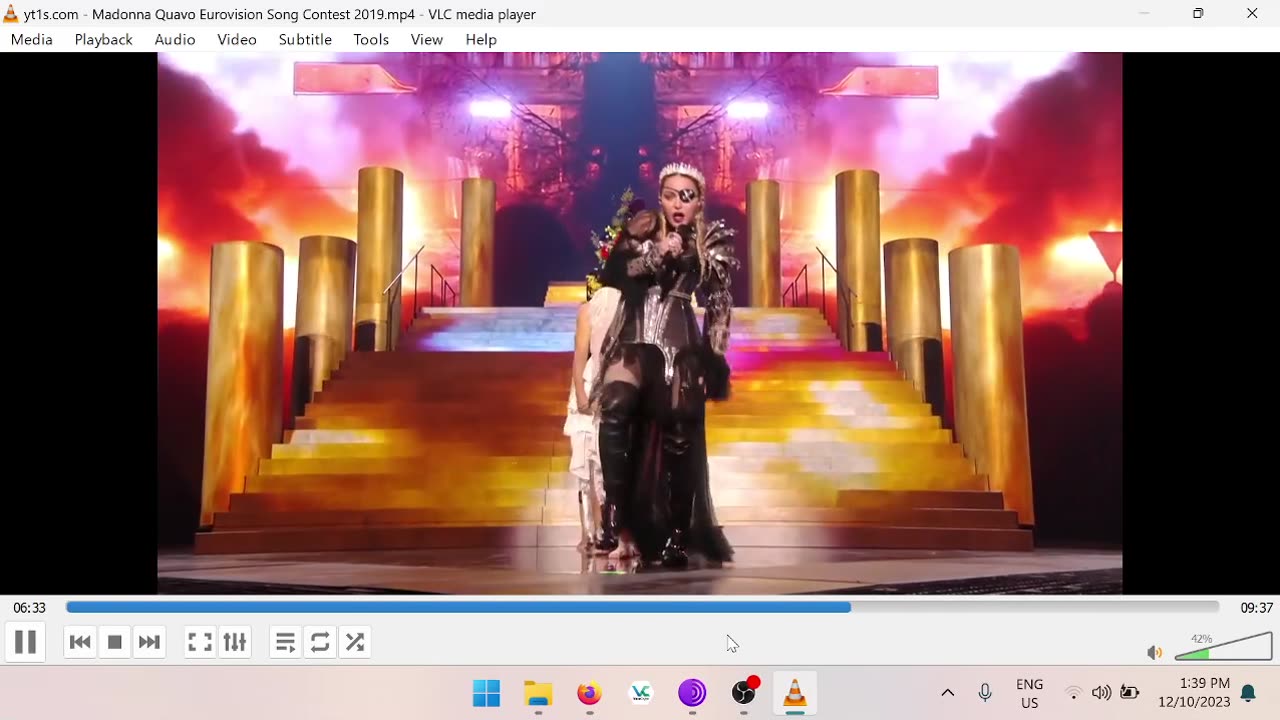Restore down the VLC window
1280x720 pixels.
pyautogui.click(x=1198, y=14)
